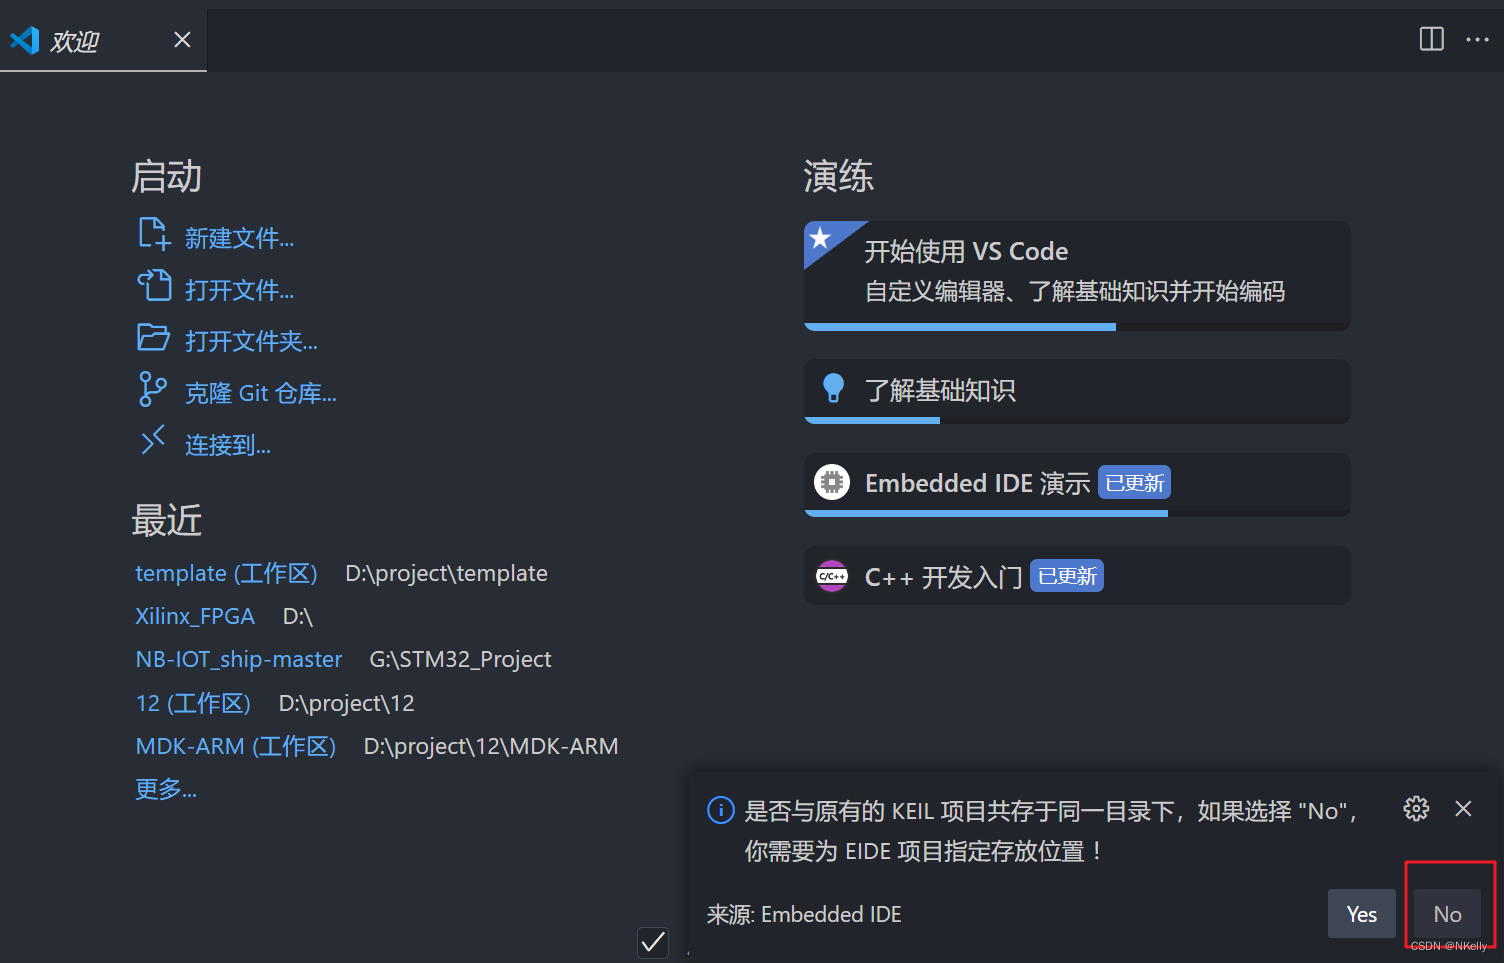Open the C++ 开发入门 walkthrough

[1077, 575]
